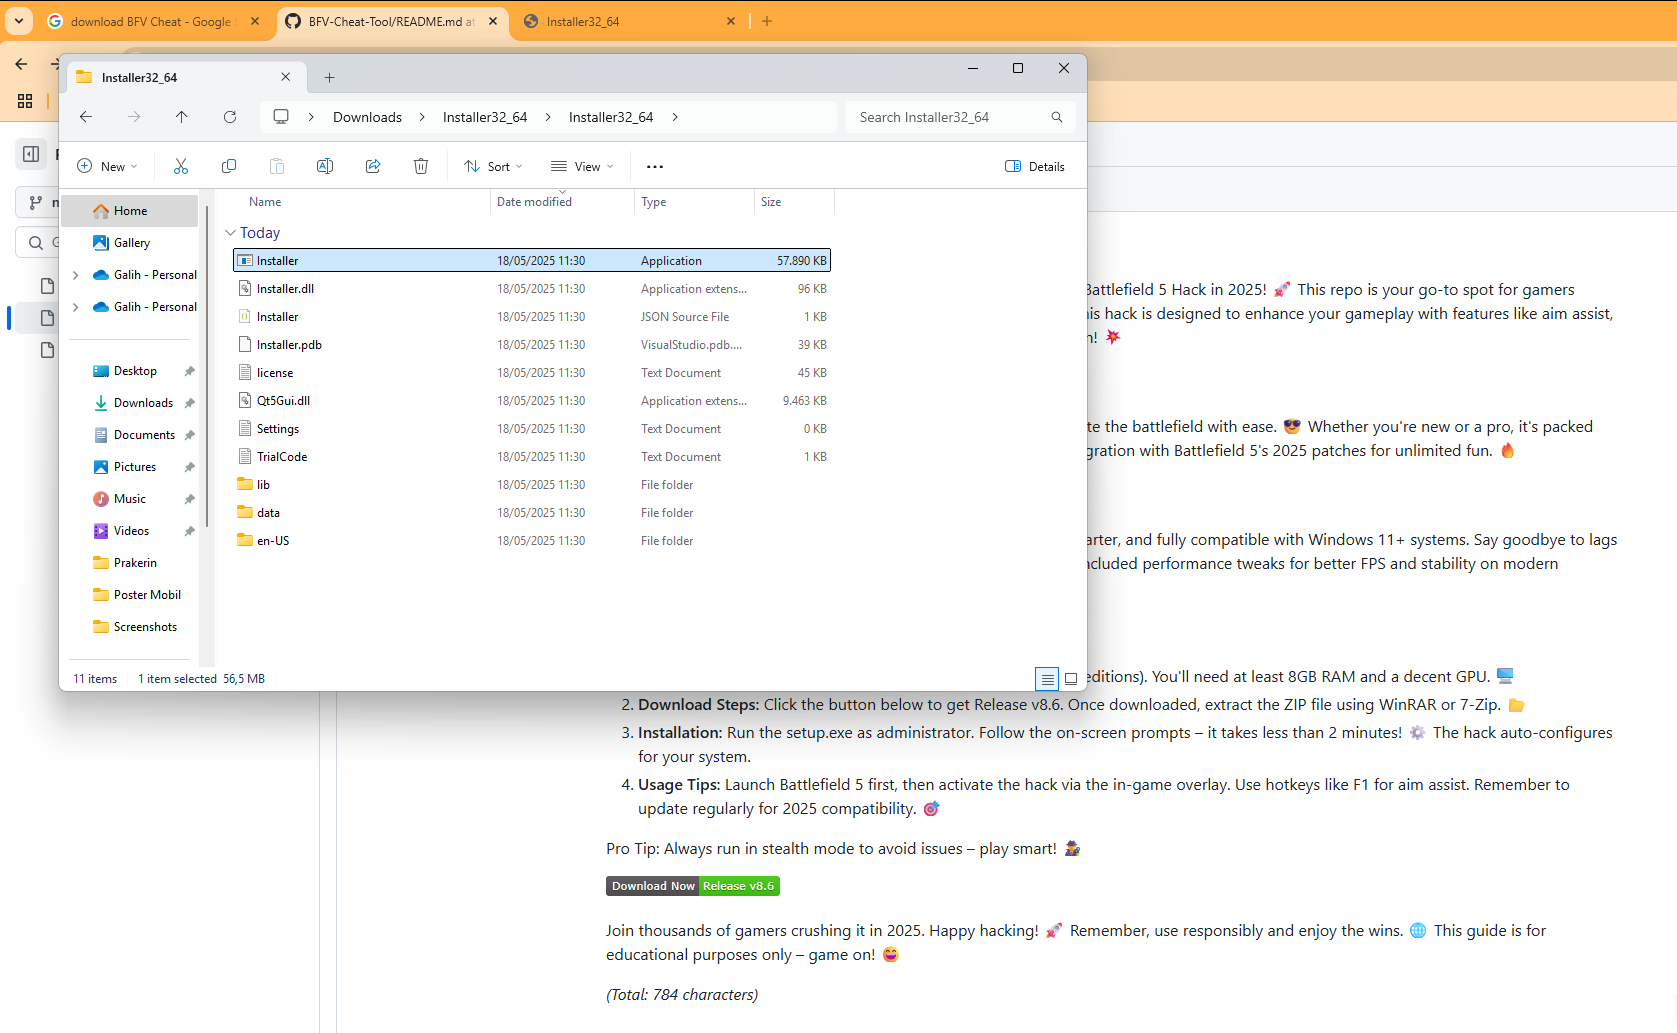Pin toggle for Downloads in Quick access
1677x1033 pixels.
coord(189,403)
